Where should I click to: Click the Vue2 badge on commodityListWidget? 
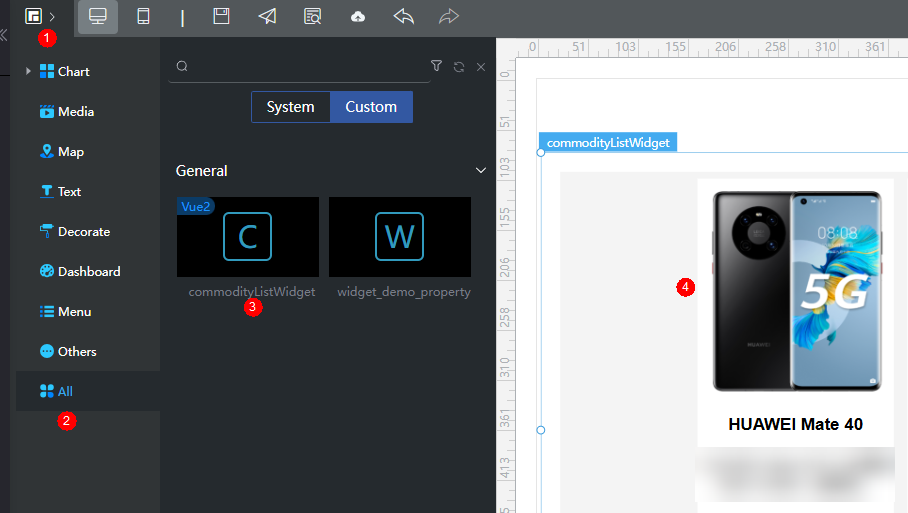point(196,206)
